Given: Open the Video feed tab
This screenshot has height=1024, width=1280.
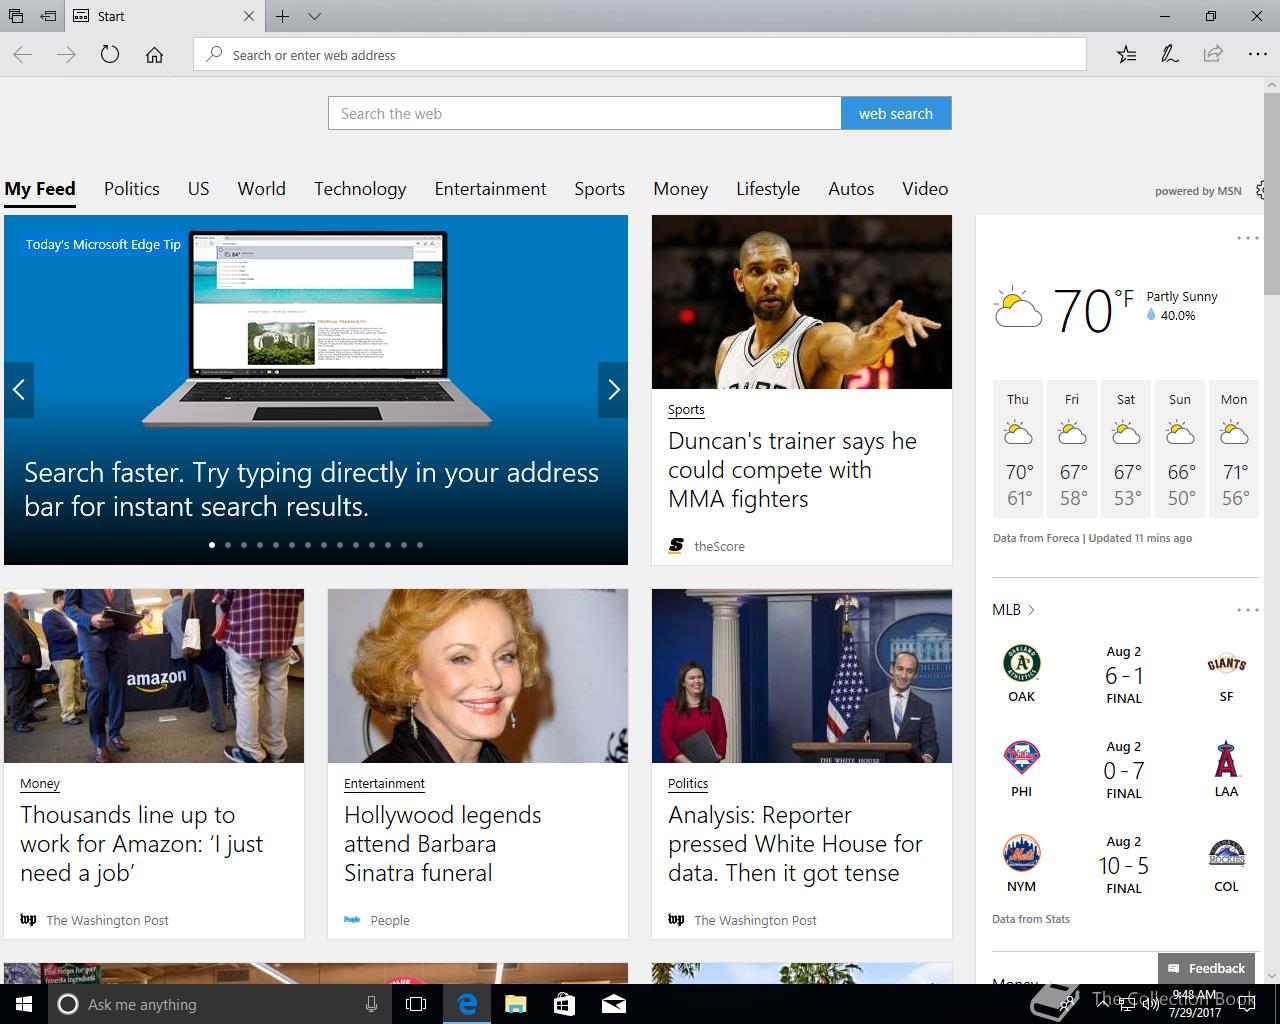Looking at the screenshot, I should click(925, 189).
